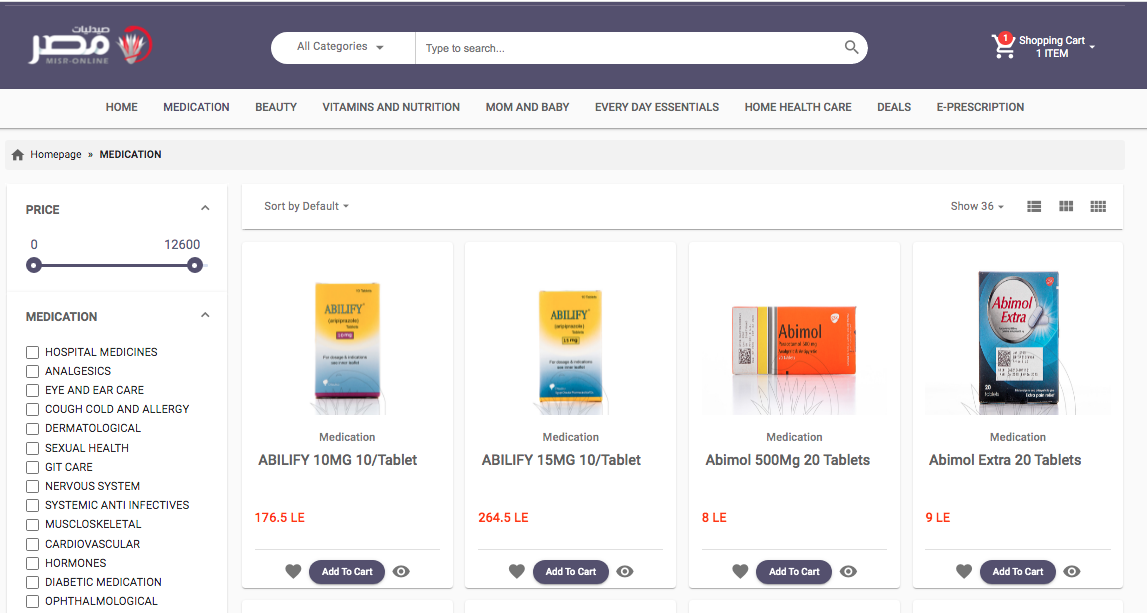Image resolution: width=1147 pixels, height=613 pixels.
Task: Go to the E-PRESCRIPTION menu item
Action: (x=980, y=107)
